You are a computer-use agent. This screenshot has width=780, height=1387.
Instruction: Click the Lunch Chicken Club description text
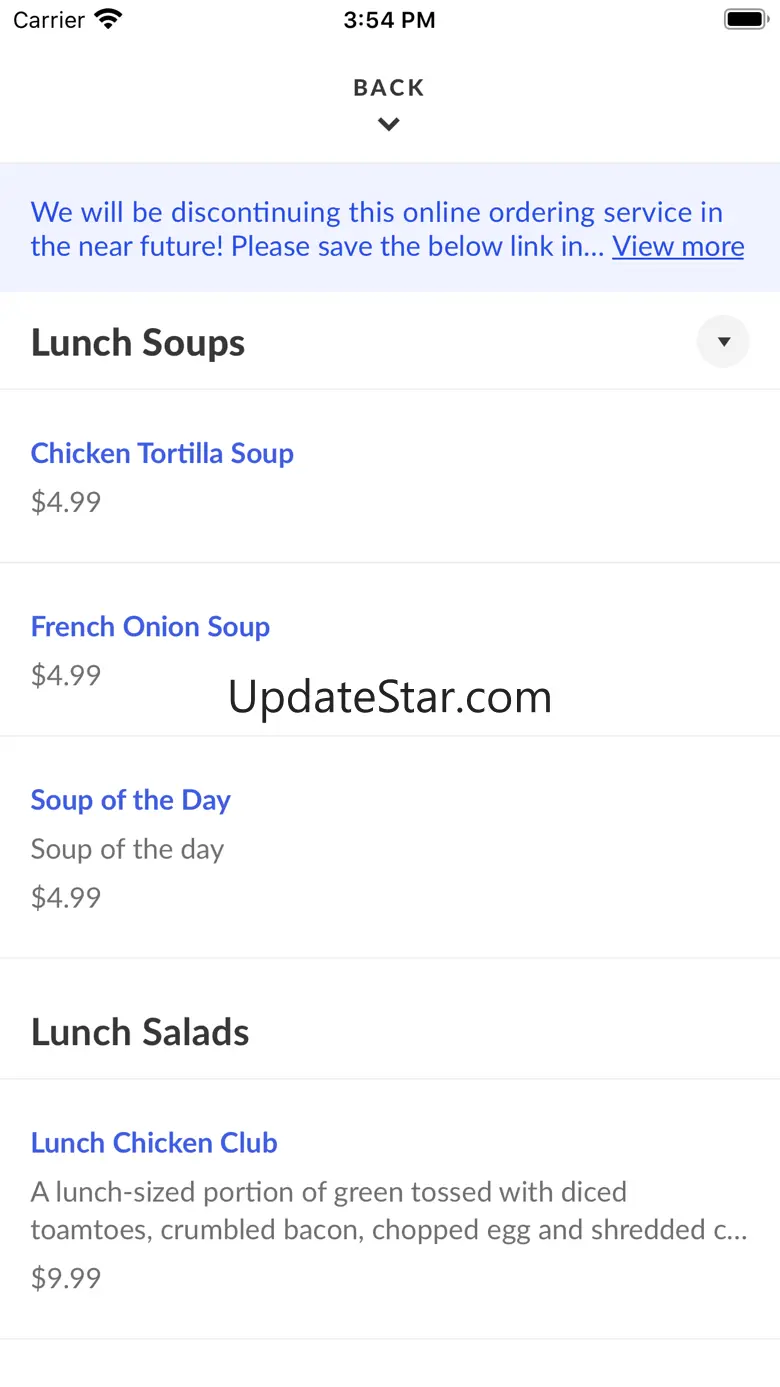388,1211
